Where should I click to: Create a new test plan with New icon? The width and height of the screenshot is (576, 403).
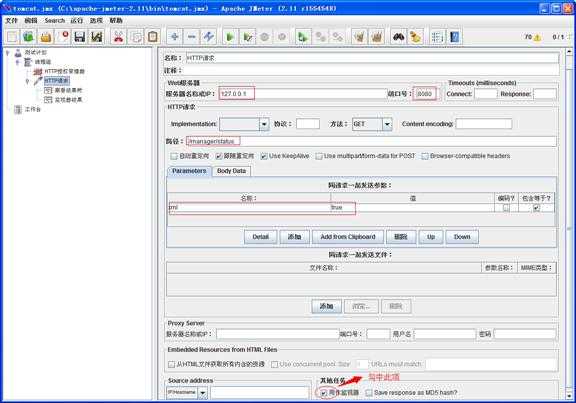pos(12,37)
